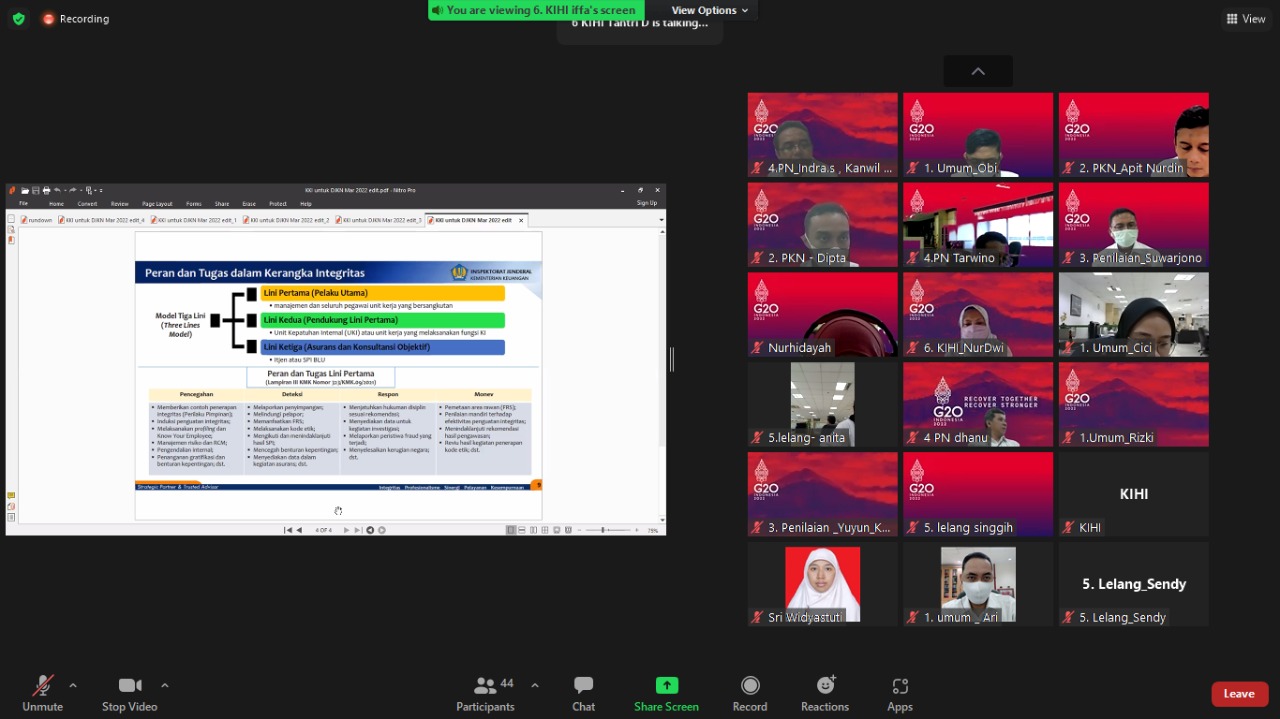This screenshot has width=1280, height=719.
Task: Expand the View Options dropdown
Action: (710, 10)
